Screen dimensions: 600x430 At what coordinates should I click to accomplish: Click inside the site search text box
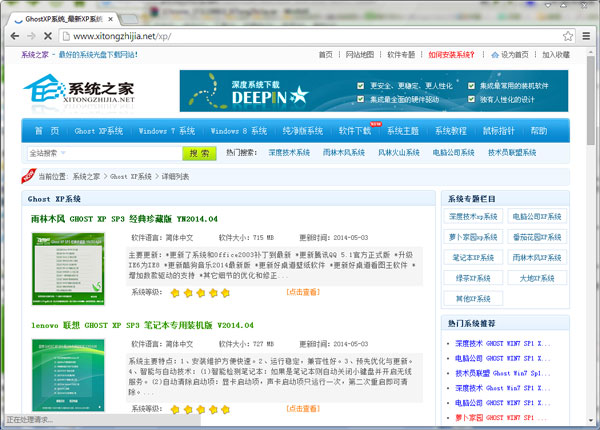pos(124,153)
